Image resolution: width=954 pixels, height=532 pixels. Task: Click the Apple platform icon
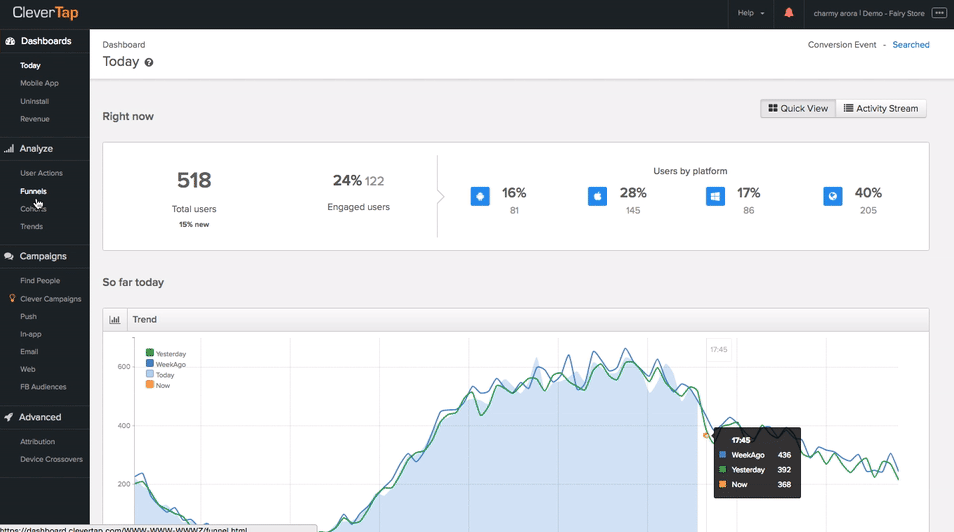pyautogui.click(x=597, y=197)
